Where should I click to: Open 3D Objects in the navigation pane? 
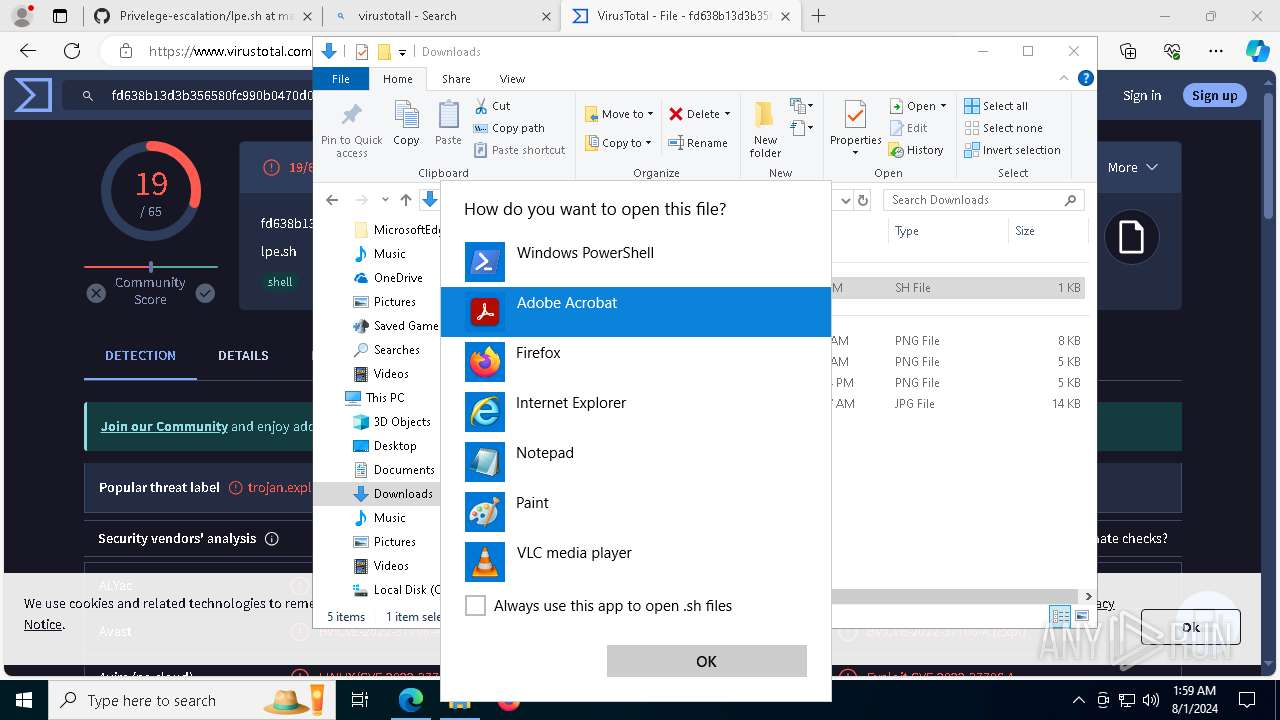[392, 422]
